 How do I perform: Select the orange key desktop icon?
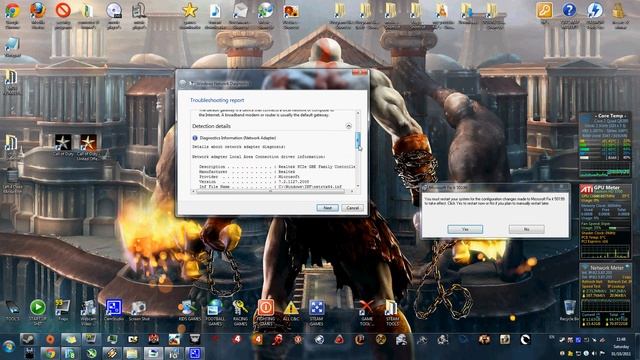(x=544, y=11)
